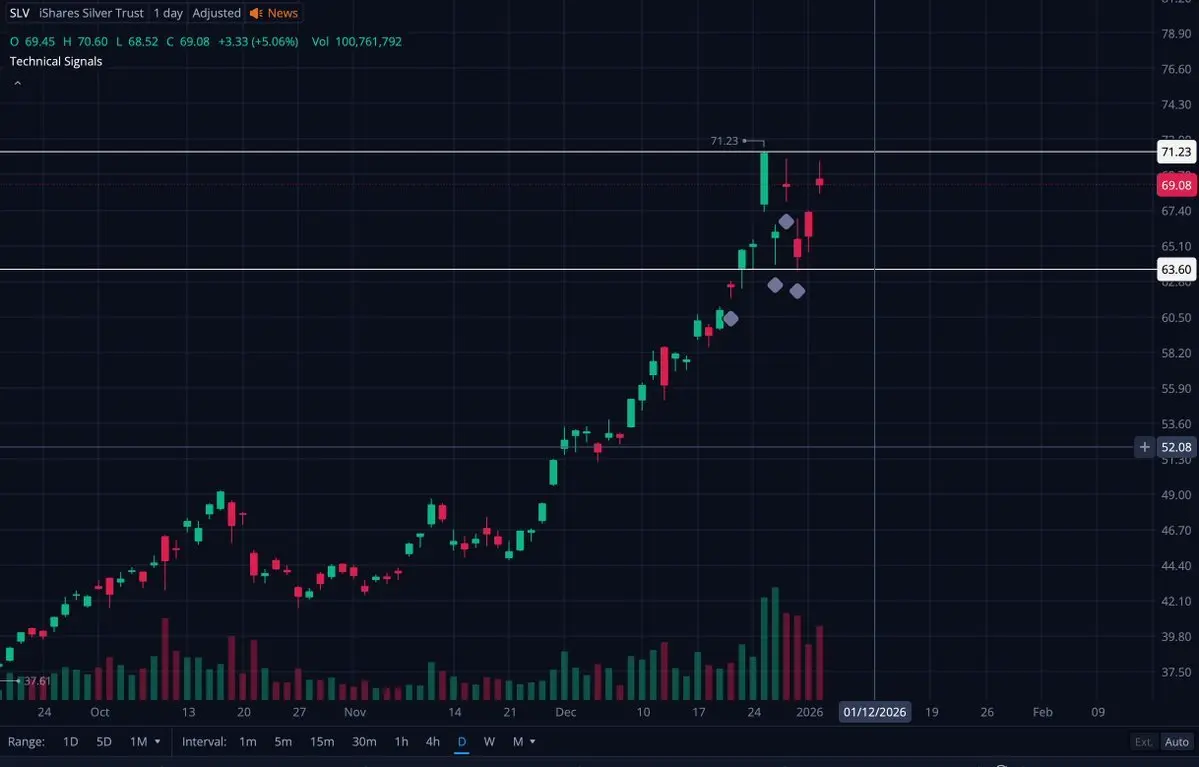Viewport: 1199px width, 767px height.
Task: Select the W weekly interval
Action: [x=489, y=742]
